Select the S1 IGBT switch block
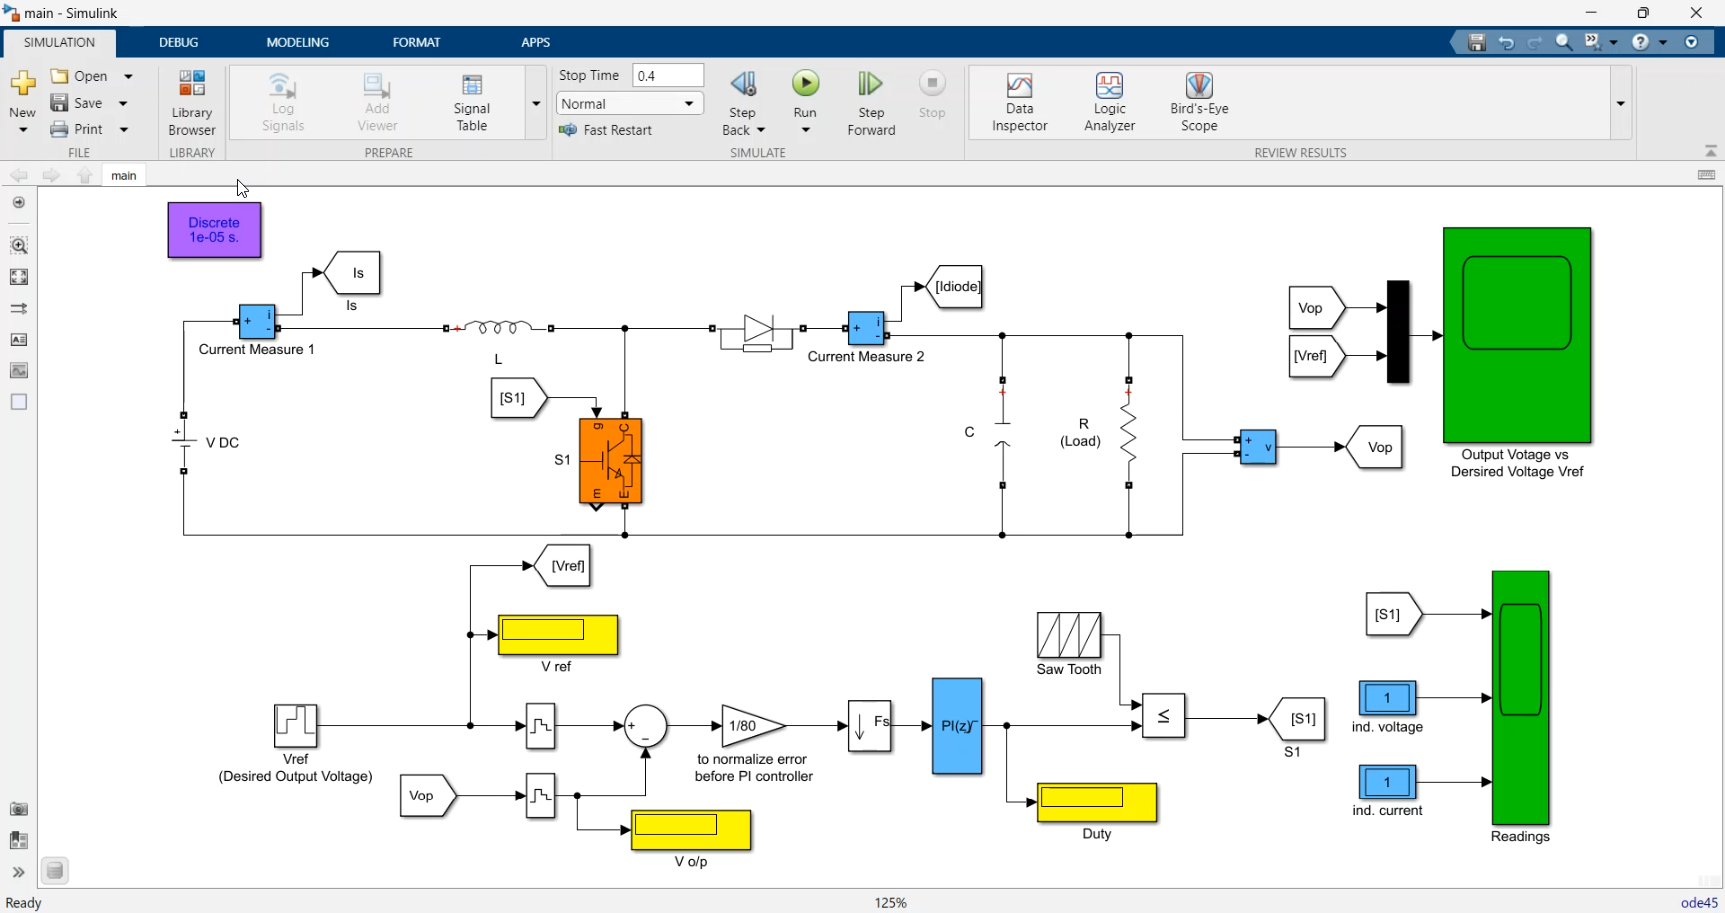1725x913 pixels. (x=611, y=462)
